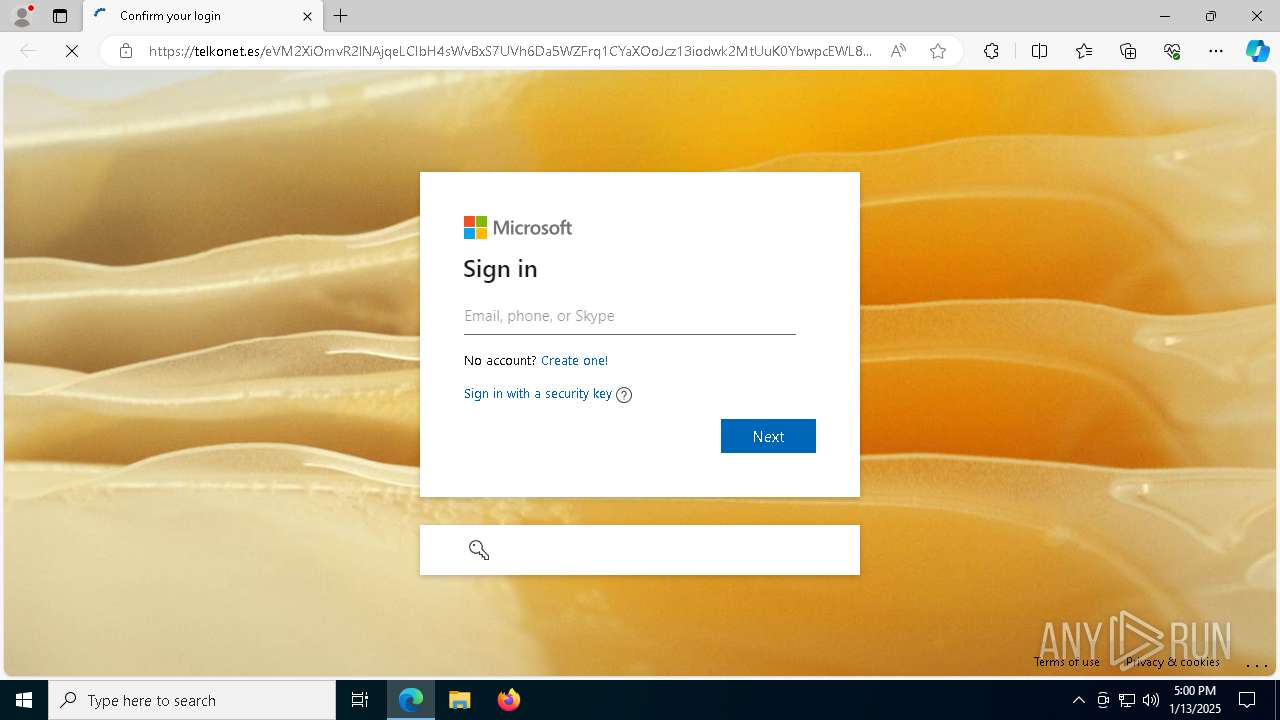Add page to favorites star
The height and width of the screenshot is (720, 1280).
[938, 51]
